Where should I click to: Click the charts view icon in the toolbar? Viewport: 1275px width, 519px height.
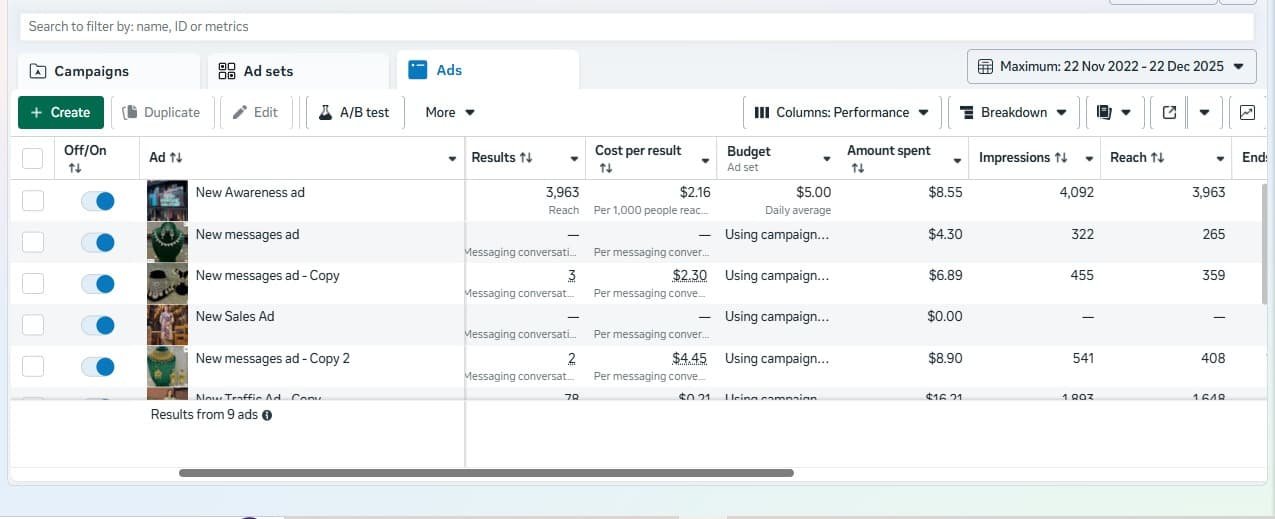(x=1247, y=113)
